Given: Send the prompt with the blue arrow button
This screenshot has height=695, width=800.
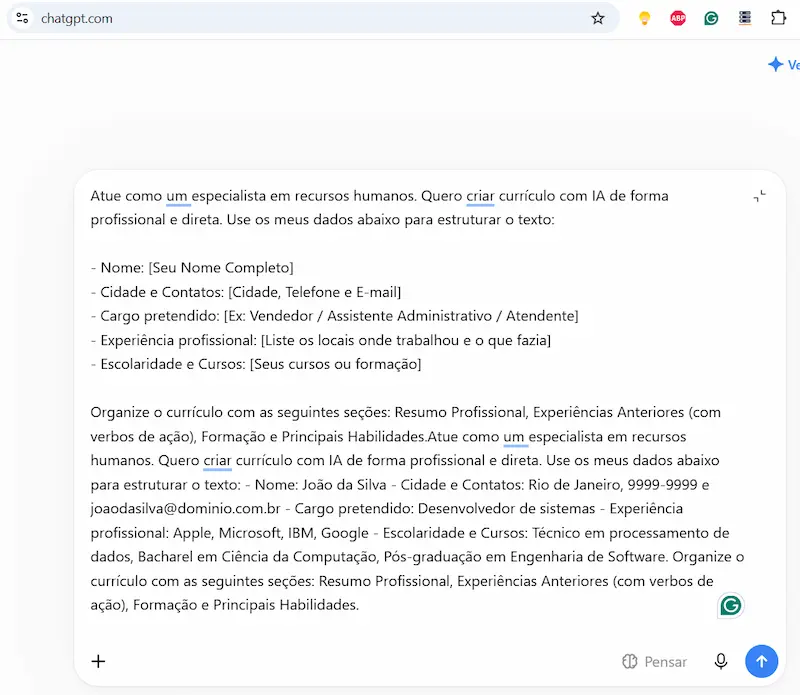Looking at the screenshot, I should tap(761, 661).
